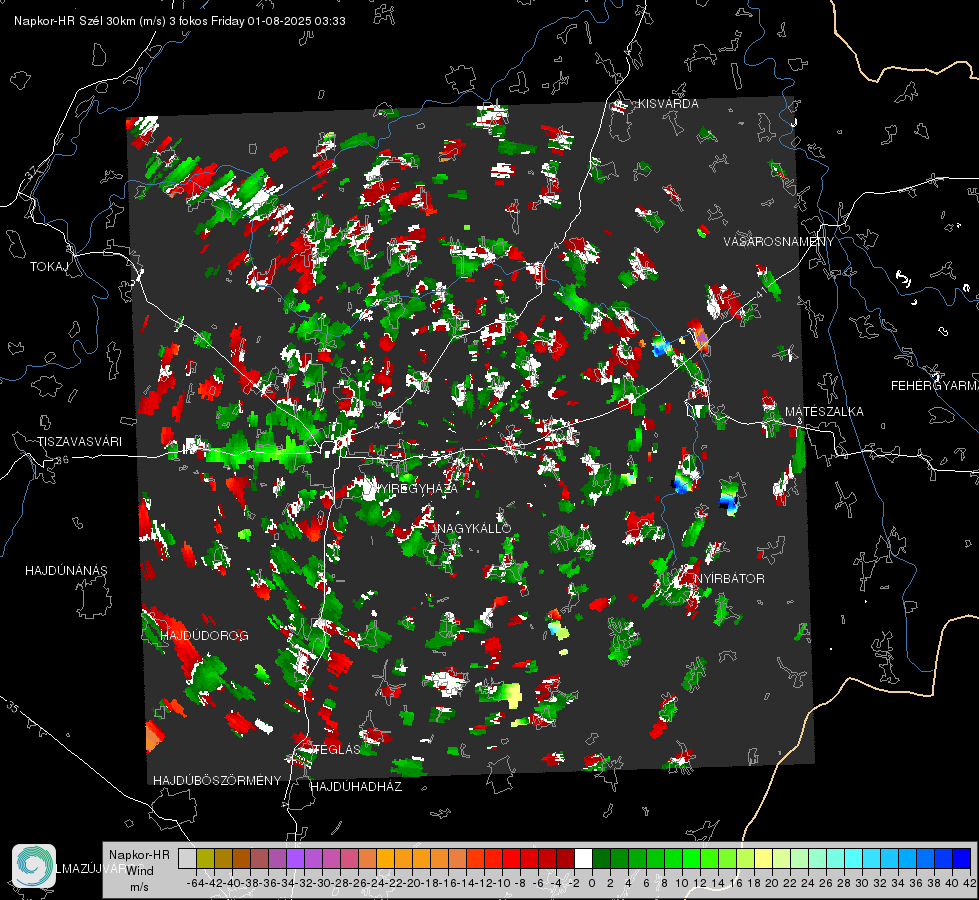Click the HAJDÚHADHÁZ city label
This screenshot has height=900, width=979.
point(356,787)
